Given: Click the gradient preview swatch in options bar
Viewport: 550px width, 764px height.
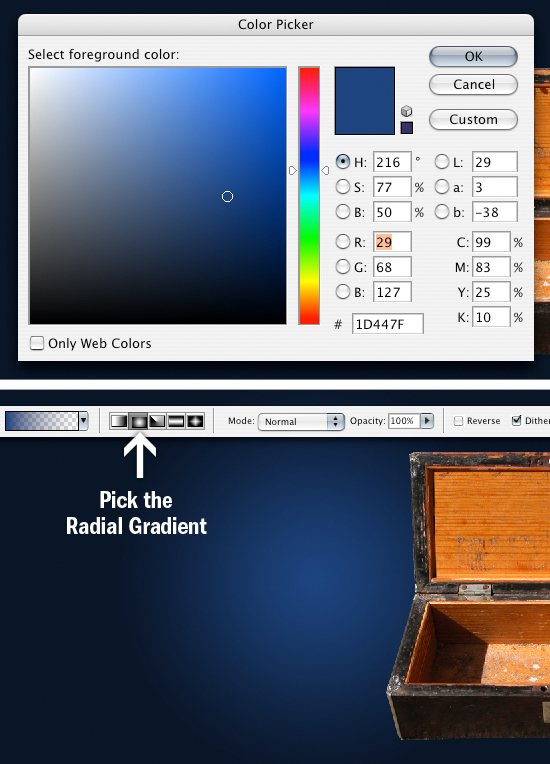Looking at the screenshot, I should [41, 421].
